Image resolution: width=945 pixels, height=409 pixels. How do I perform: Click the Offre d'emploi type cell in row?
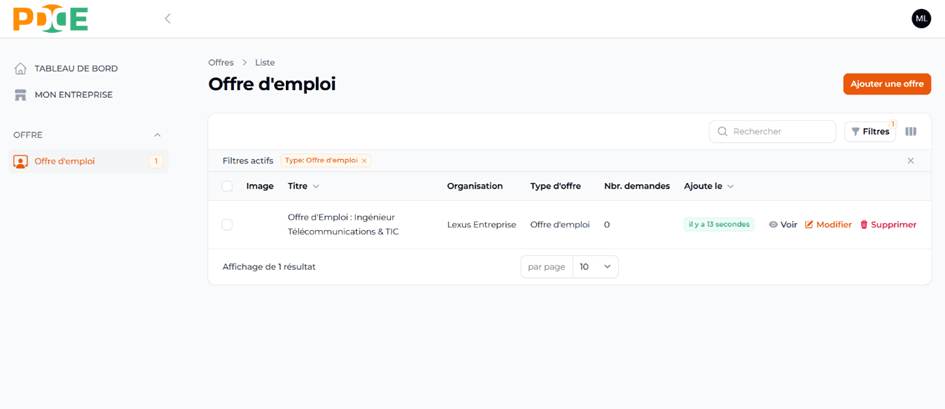tap(560, 225)
